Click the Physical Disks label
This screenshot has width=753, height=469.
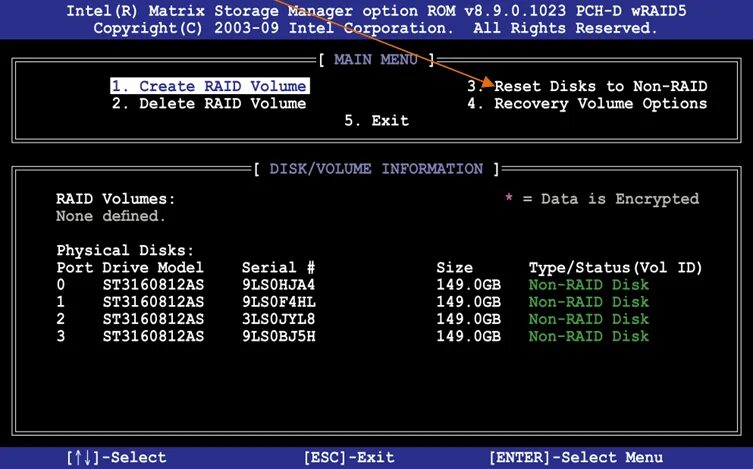click(125, 251)
